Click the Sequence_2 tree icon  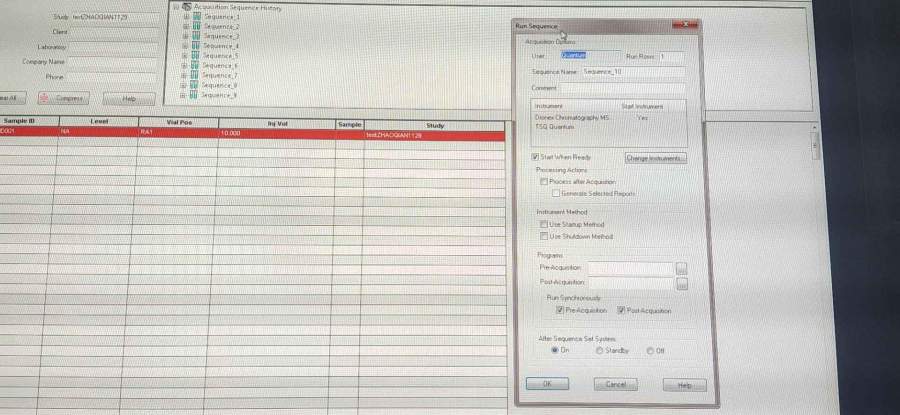(x=196, y=26)
